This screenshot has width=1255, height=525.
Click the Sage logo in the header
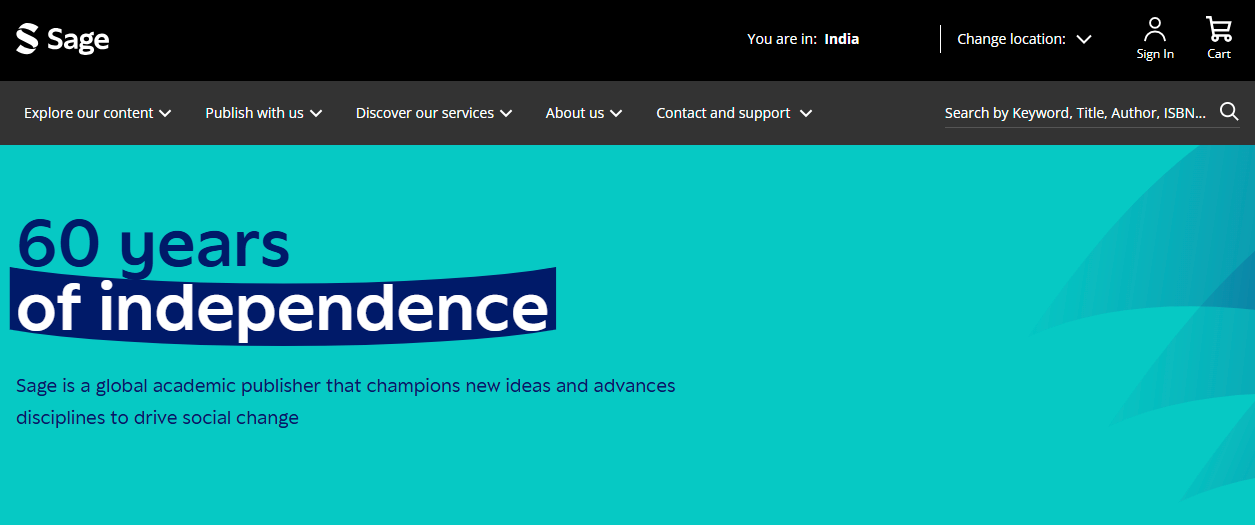62,39
